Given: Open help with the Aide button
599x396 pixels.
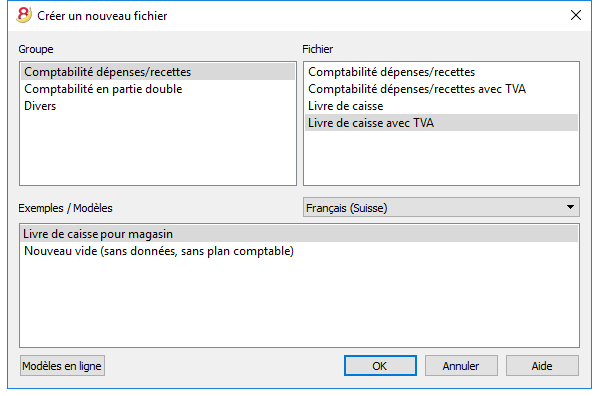Looking at the screenshot, I should click(x=542, y=366).
